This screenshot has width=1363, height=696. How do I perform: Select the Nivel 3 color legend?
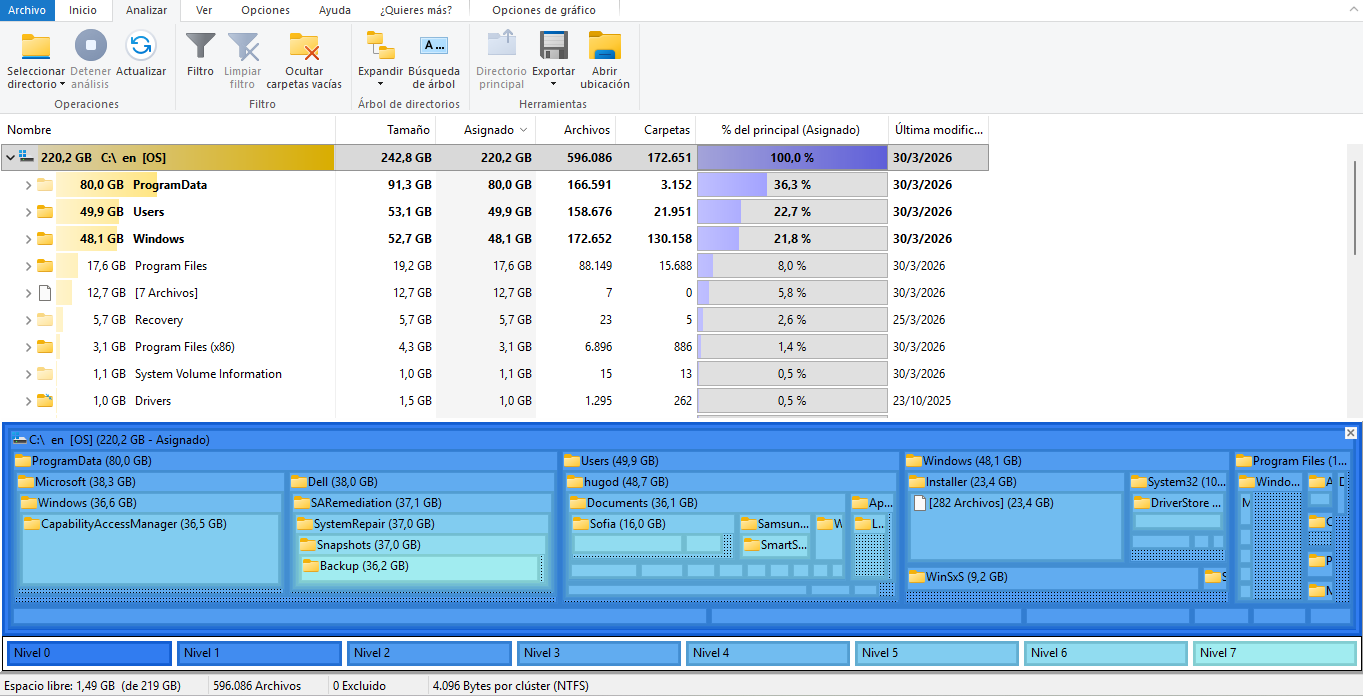(x=599, y=653)
